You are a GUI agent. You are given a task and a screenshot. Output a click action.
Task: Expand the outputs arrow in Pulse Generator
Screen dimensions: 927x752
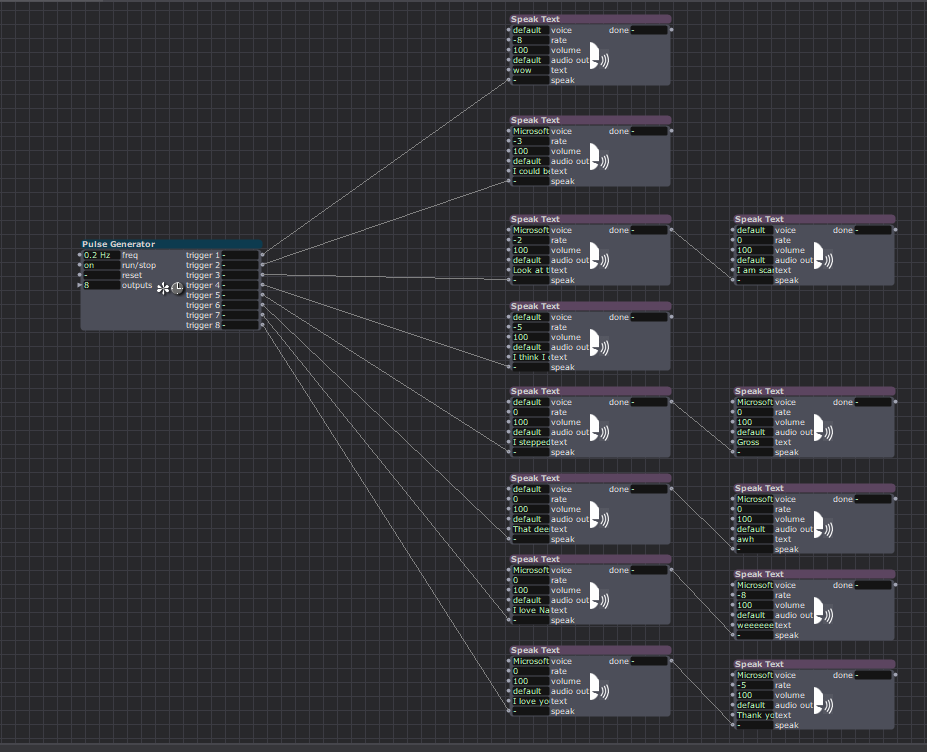point(79,285)
